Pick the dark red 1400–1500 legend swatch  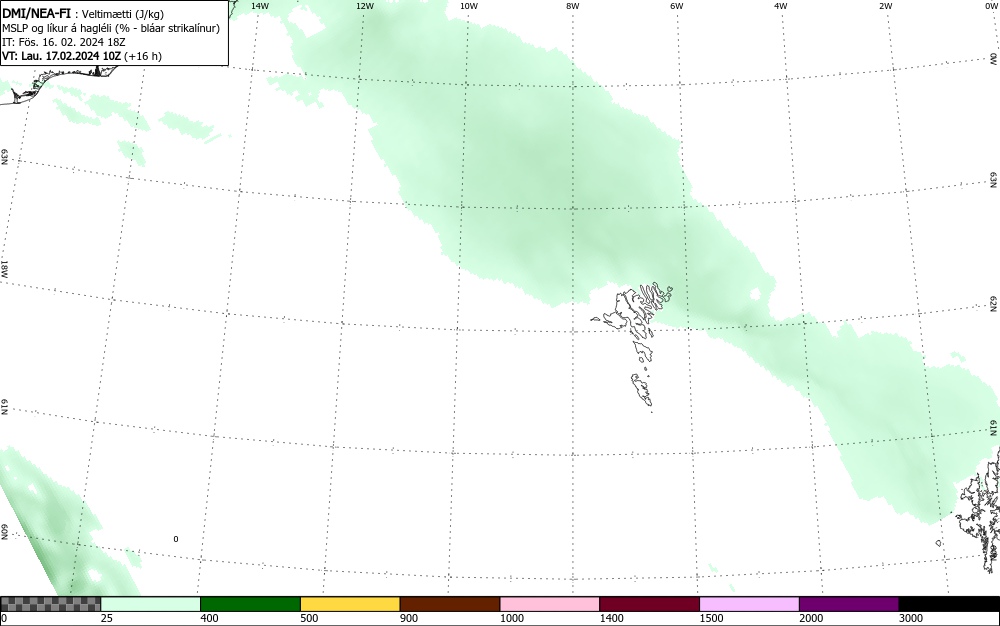(x=649, y=604)
